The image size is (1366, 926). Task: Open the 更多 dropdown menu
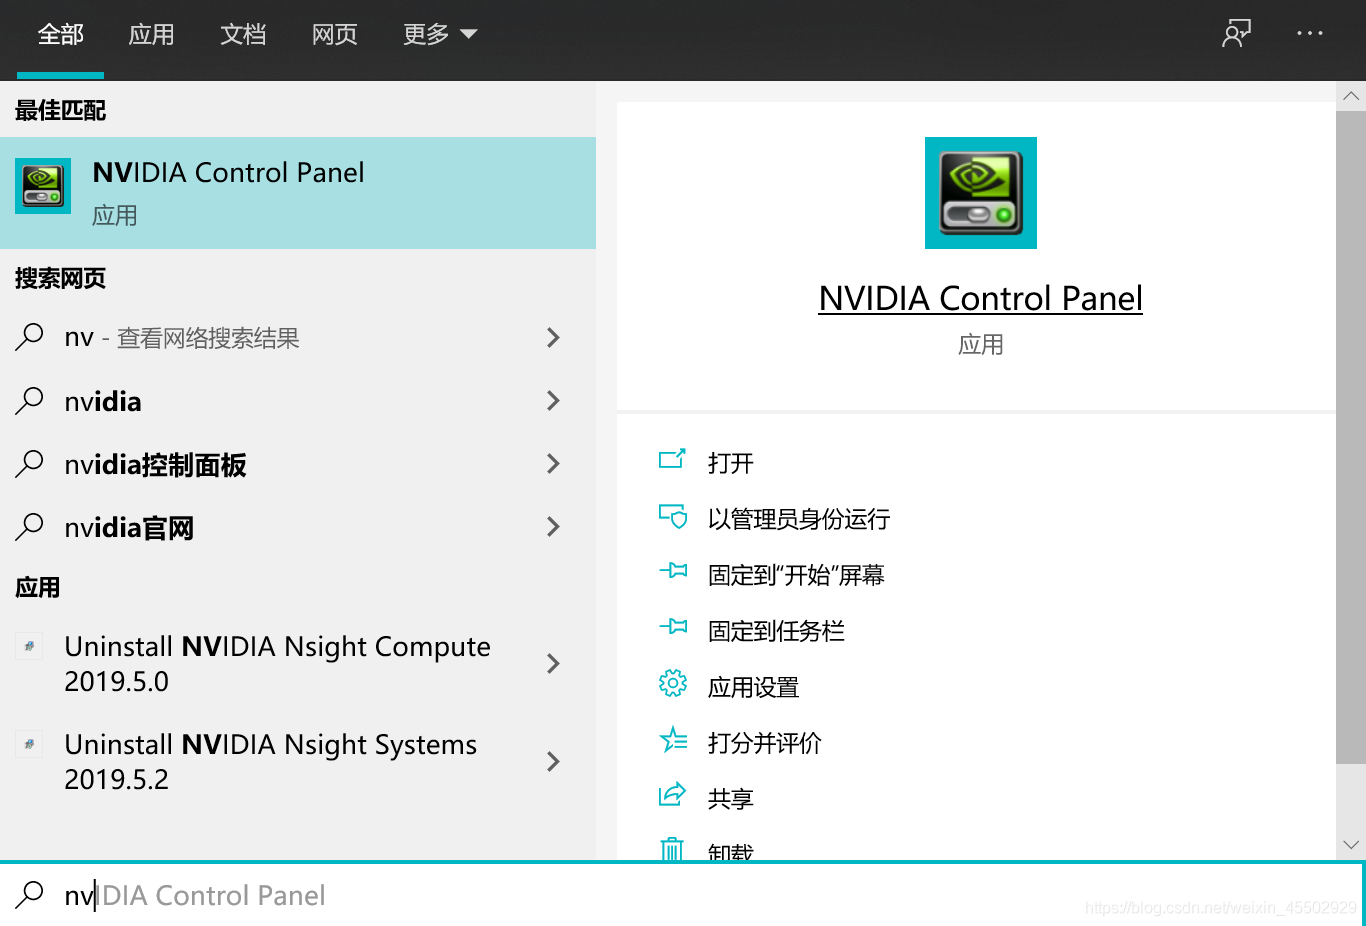pyautogui.click(x=440, y=35)
